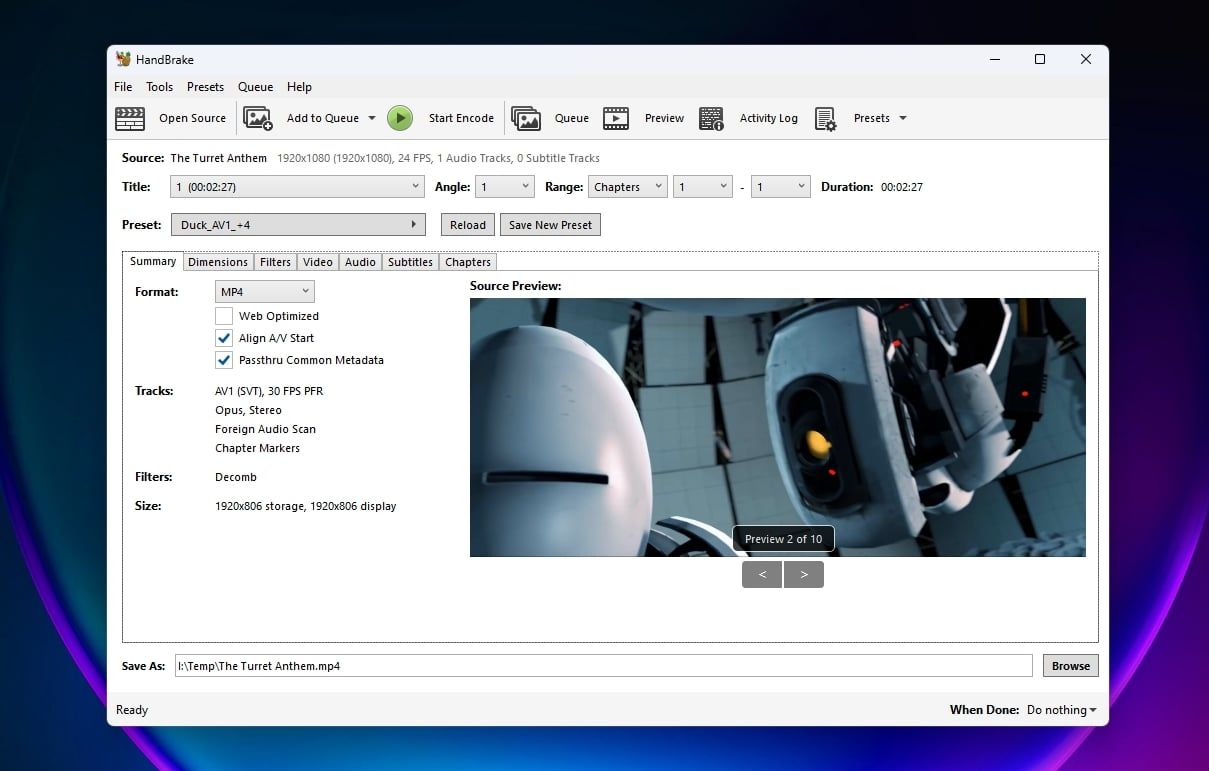Screen dimensions: 1209x771
Task: Click the Save New Preset button
Action: (550, 225)
